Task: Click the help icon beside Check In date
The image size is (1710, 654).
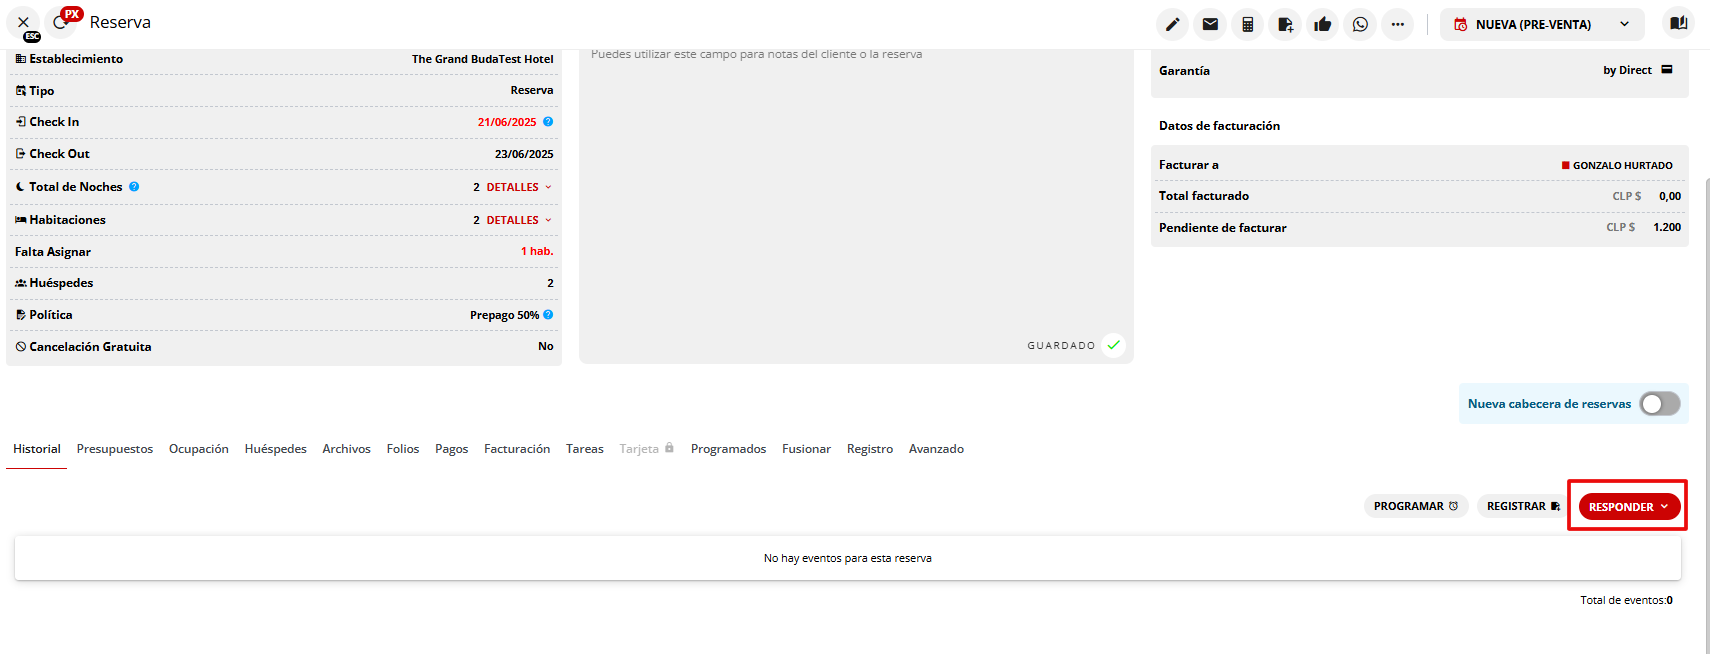Action: click(x=548, y=122)
